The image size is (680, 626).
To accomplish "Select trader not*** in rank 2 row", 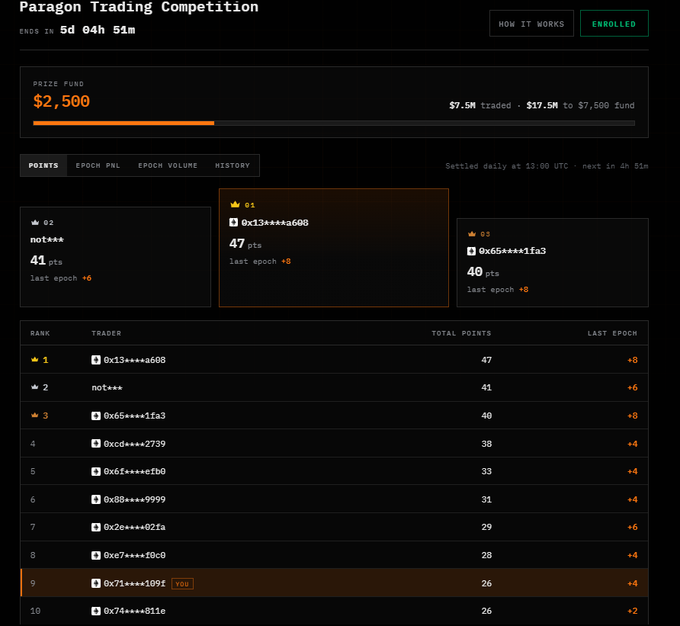I will pyautogui.click(x=107, y=387).
